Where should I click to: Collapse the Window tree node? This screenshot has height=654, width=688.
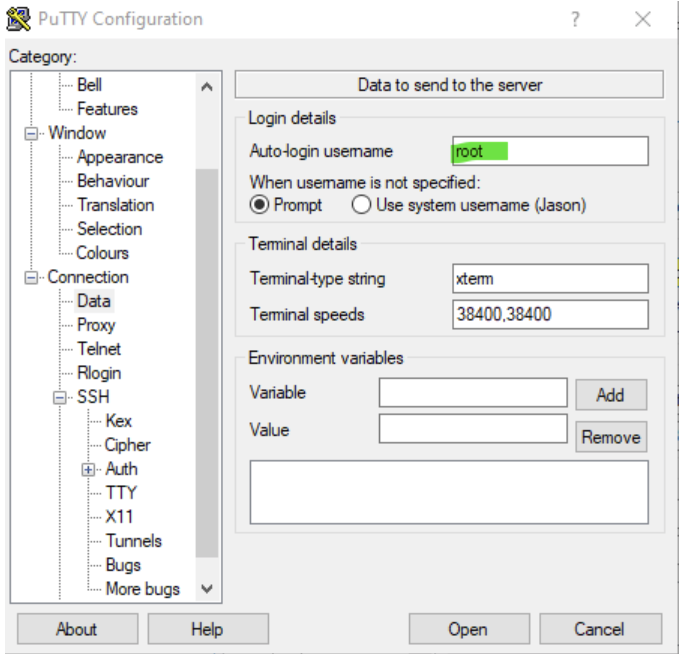click(x=31, y=133)
